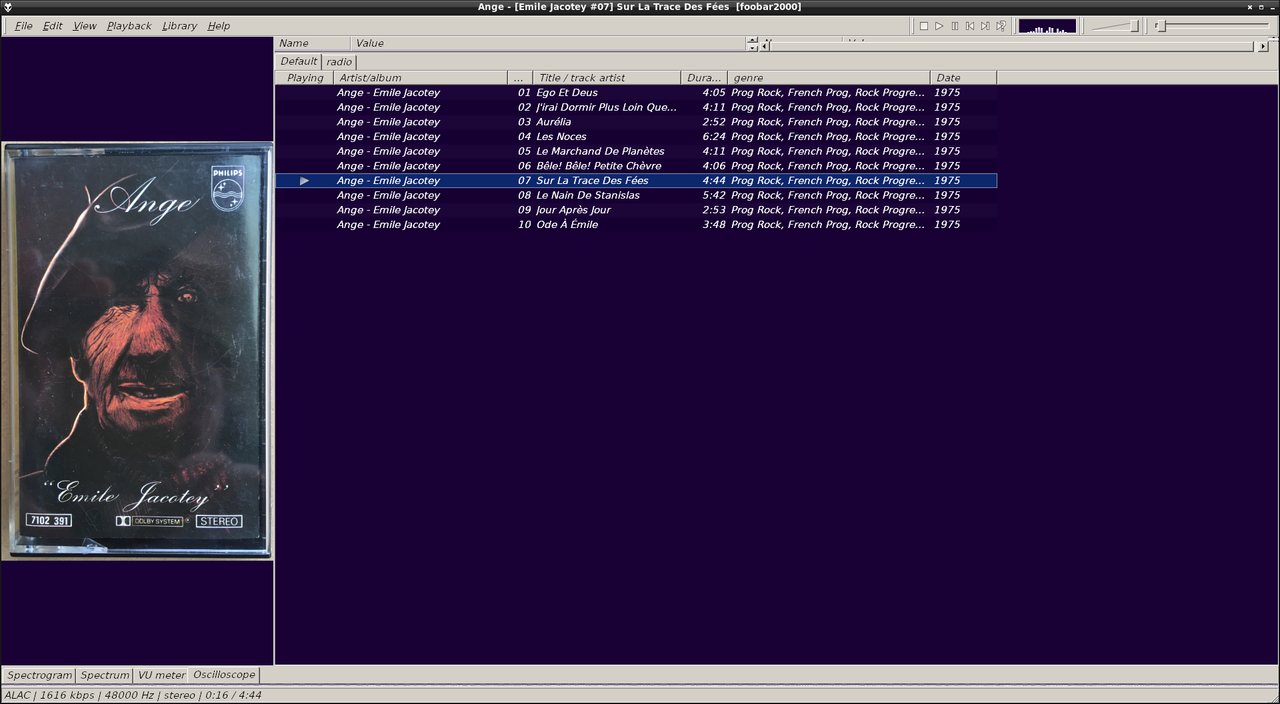Click the spectrum visualization in toolbar
Viewport: 1280px width, 704px height.
click(x=1047, y=26)
